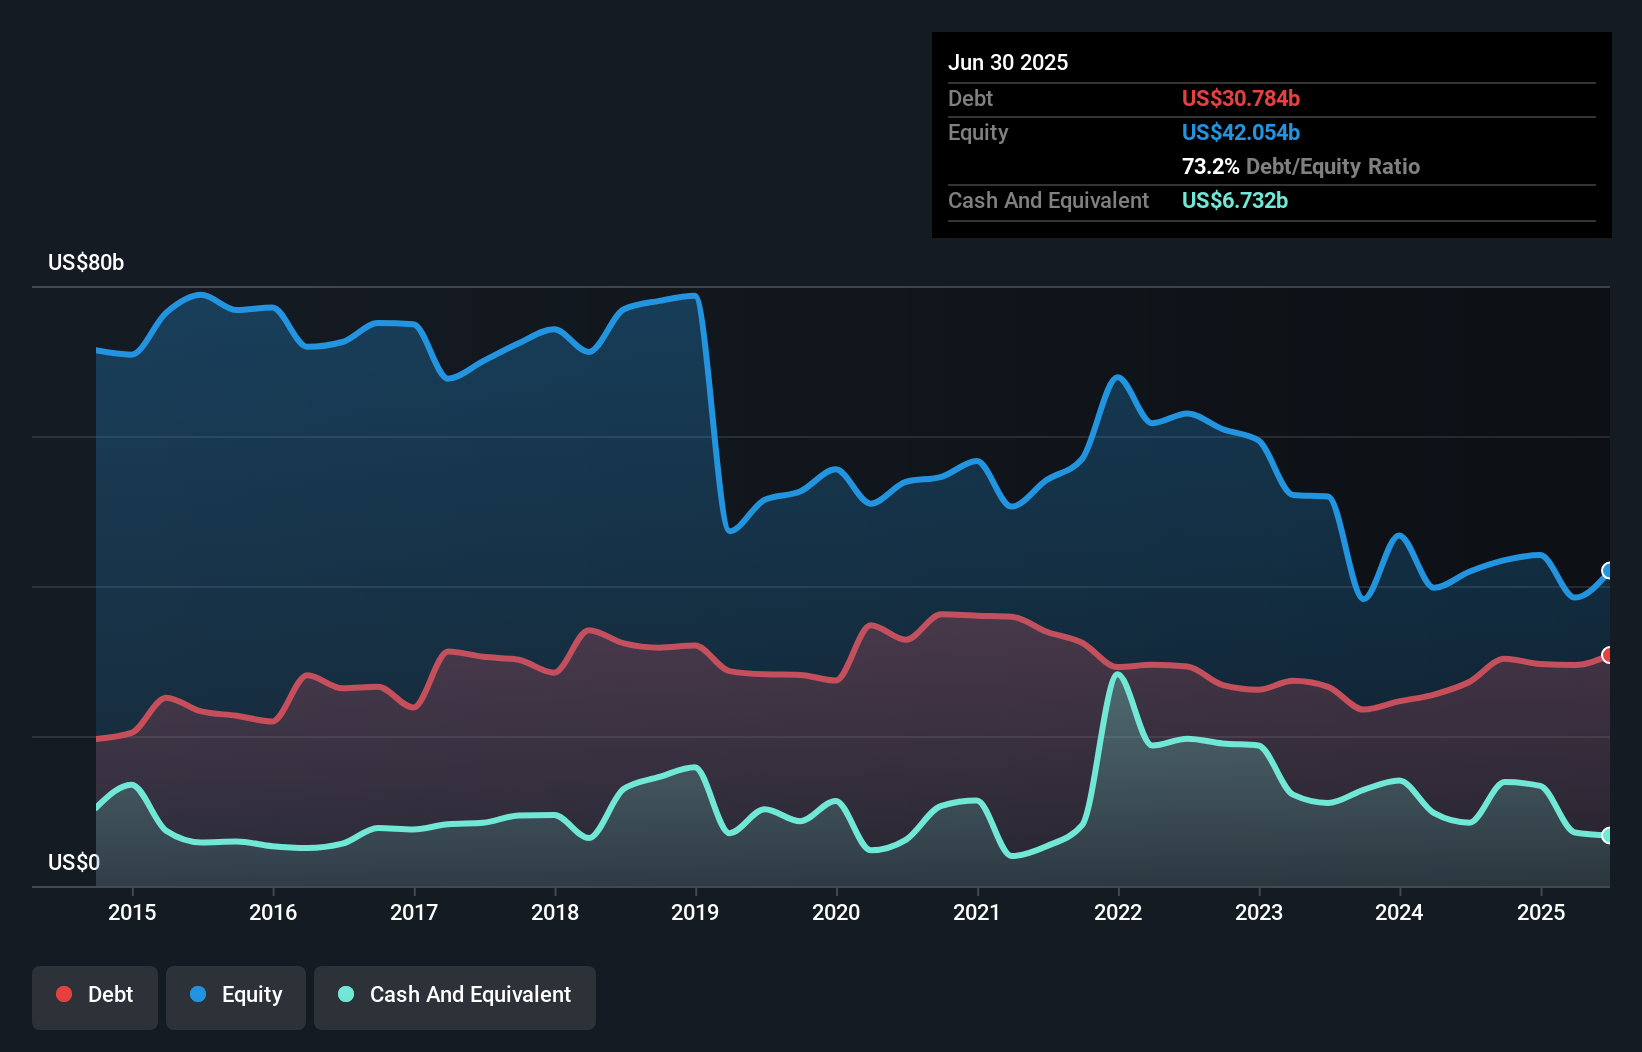Click the US$30.784b Debt value in the tooltip

pyautogui.click(x=1241, y=98)
